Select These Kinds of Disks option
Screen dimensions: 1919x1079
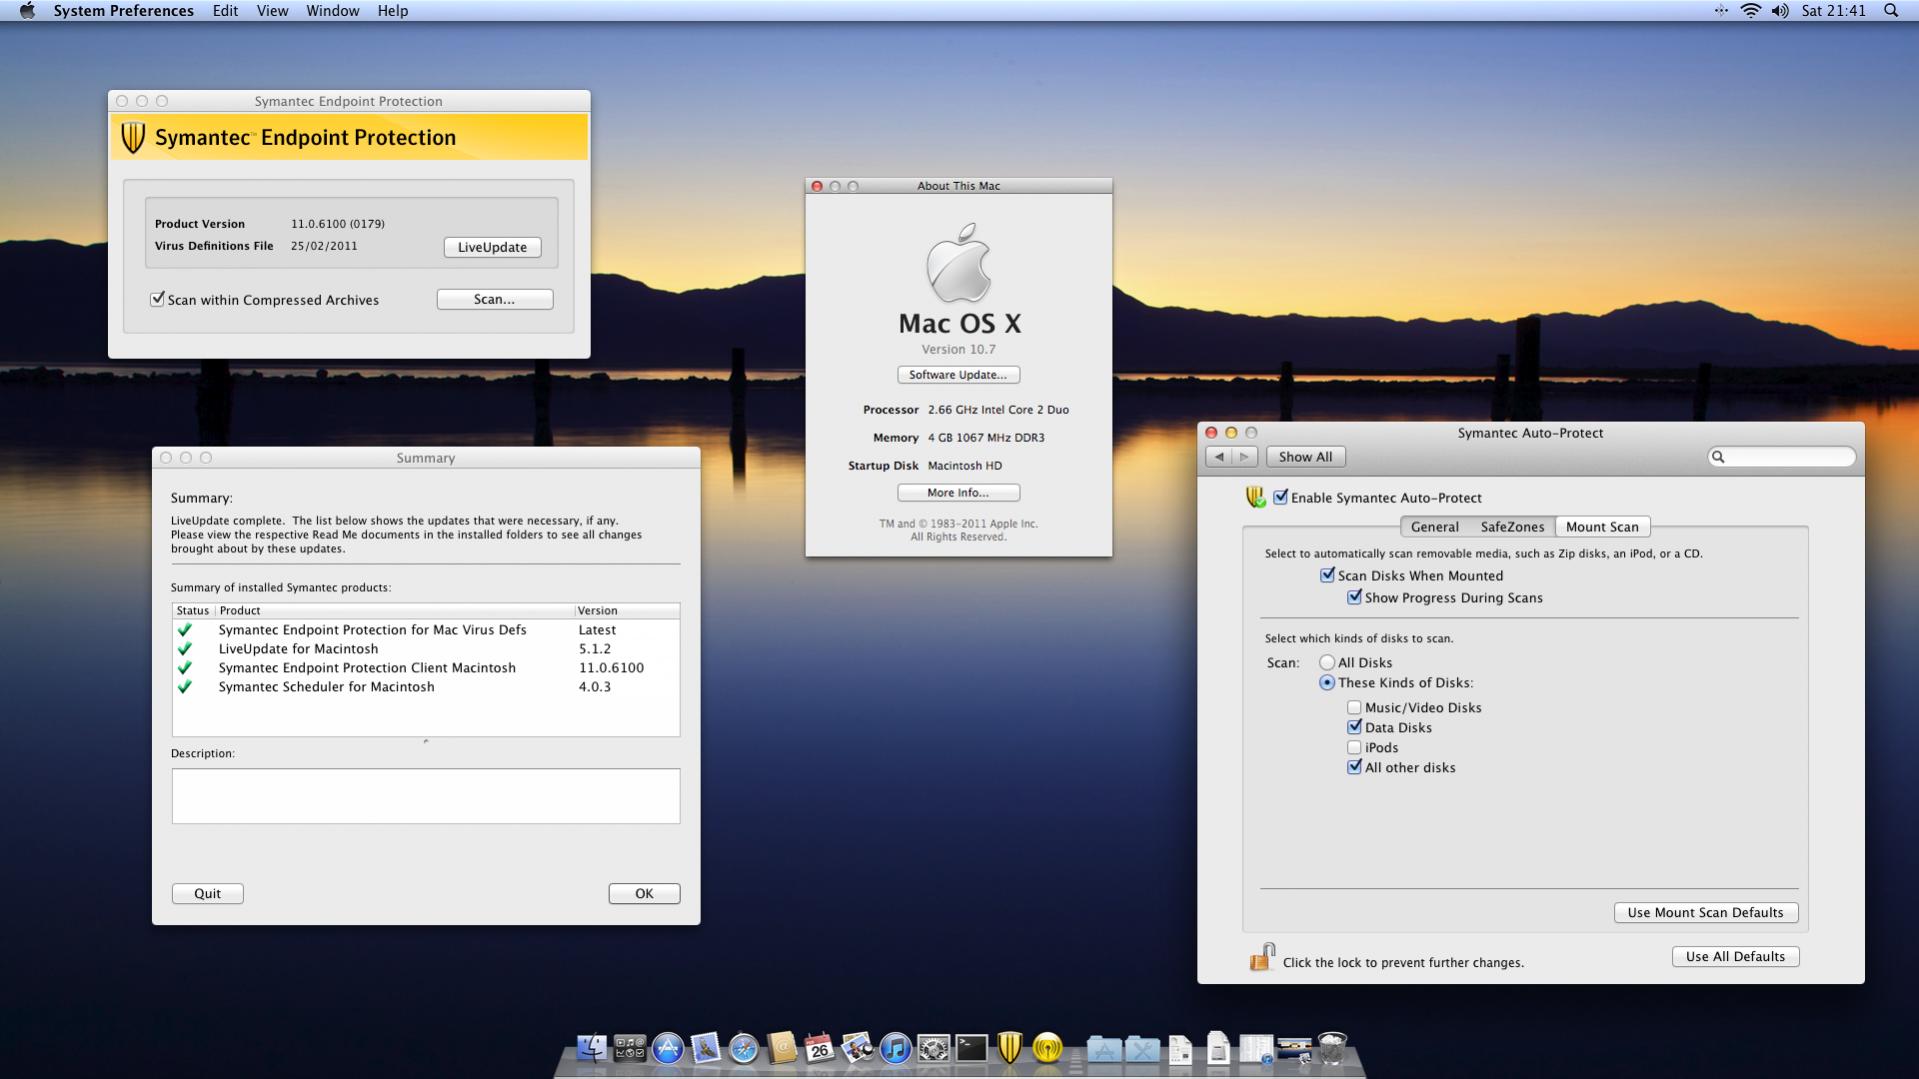(1327, 682)
